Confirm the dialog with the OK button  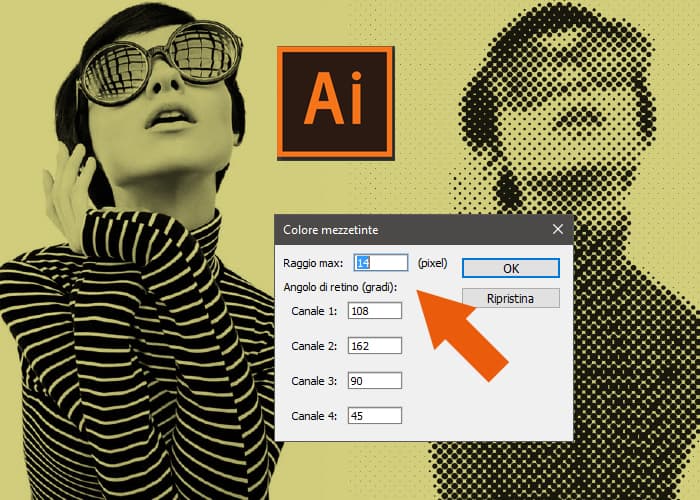[511, 268]
